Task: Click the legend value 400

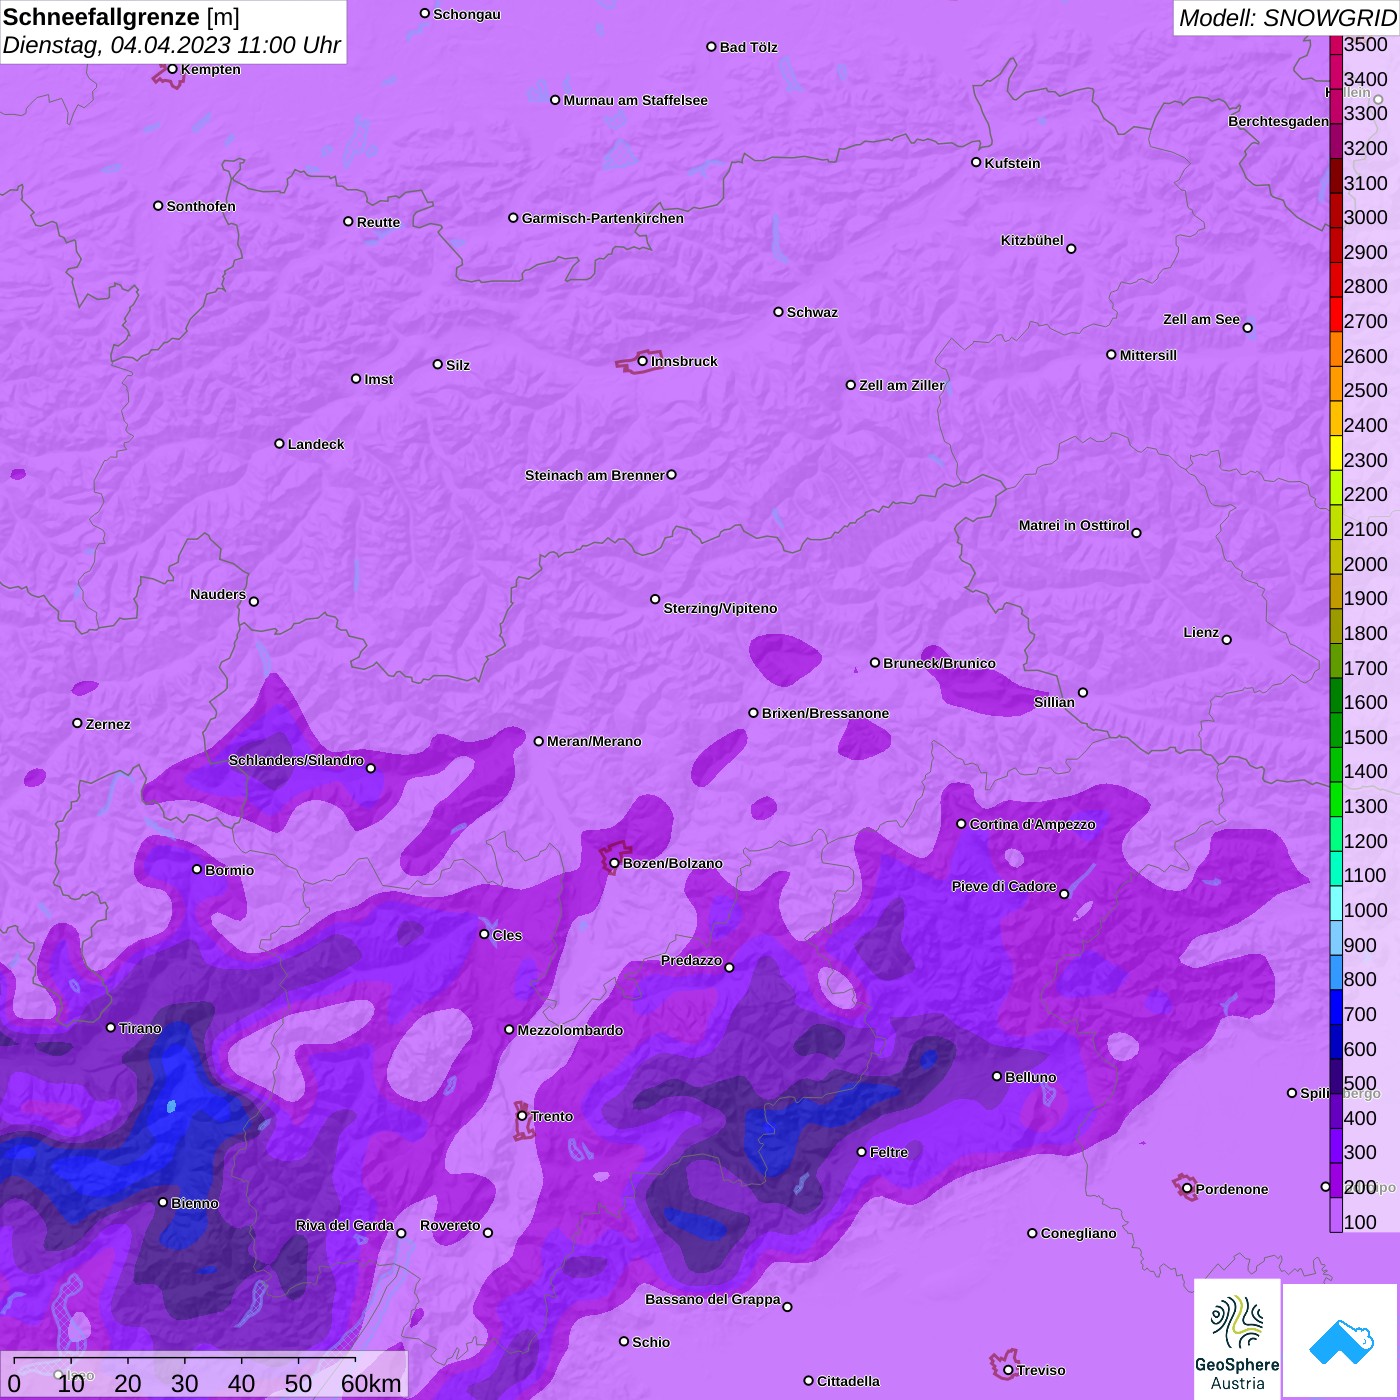Action: coord(1360,1118)
